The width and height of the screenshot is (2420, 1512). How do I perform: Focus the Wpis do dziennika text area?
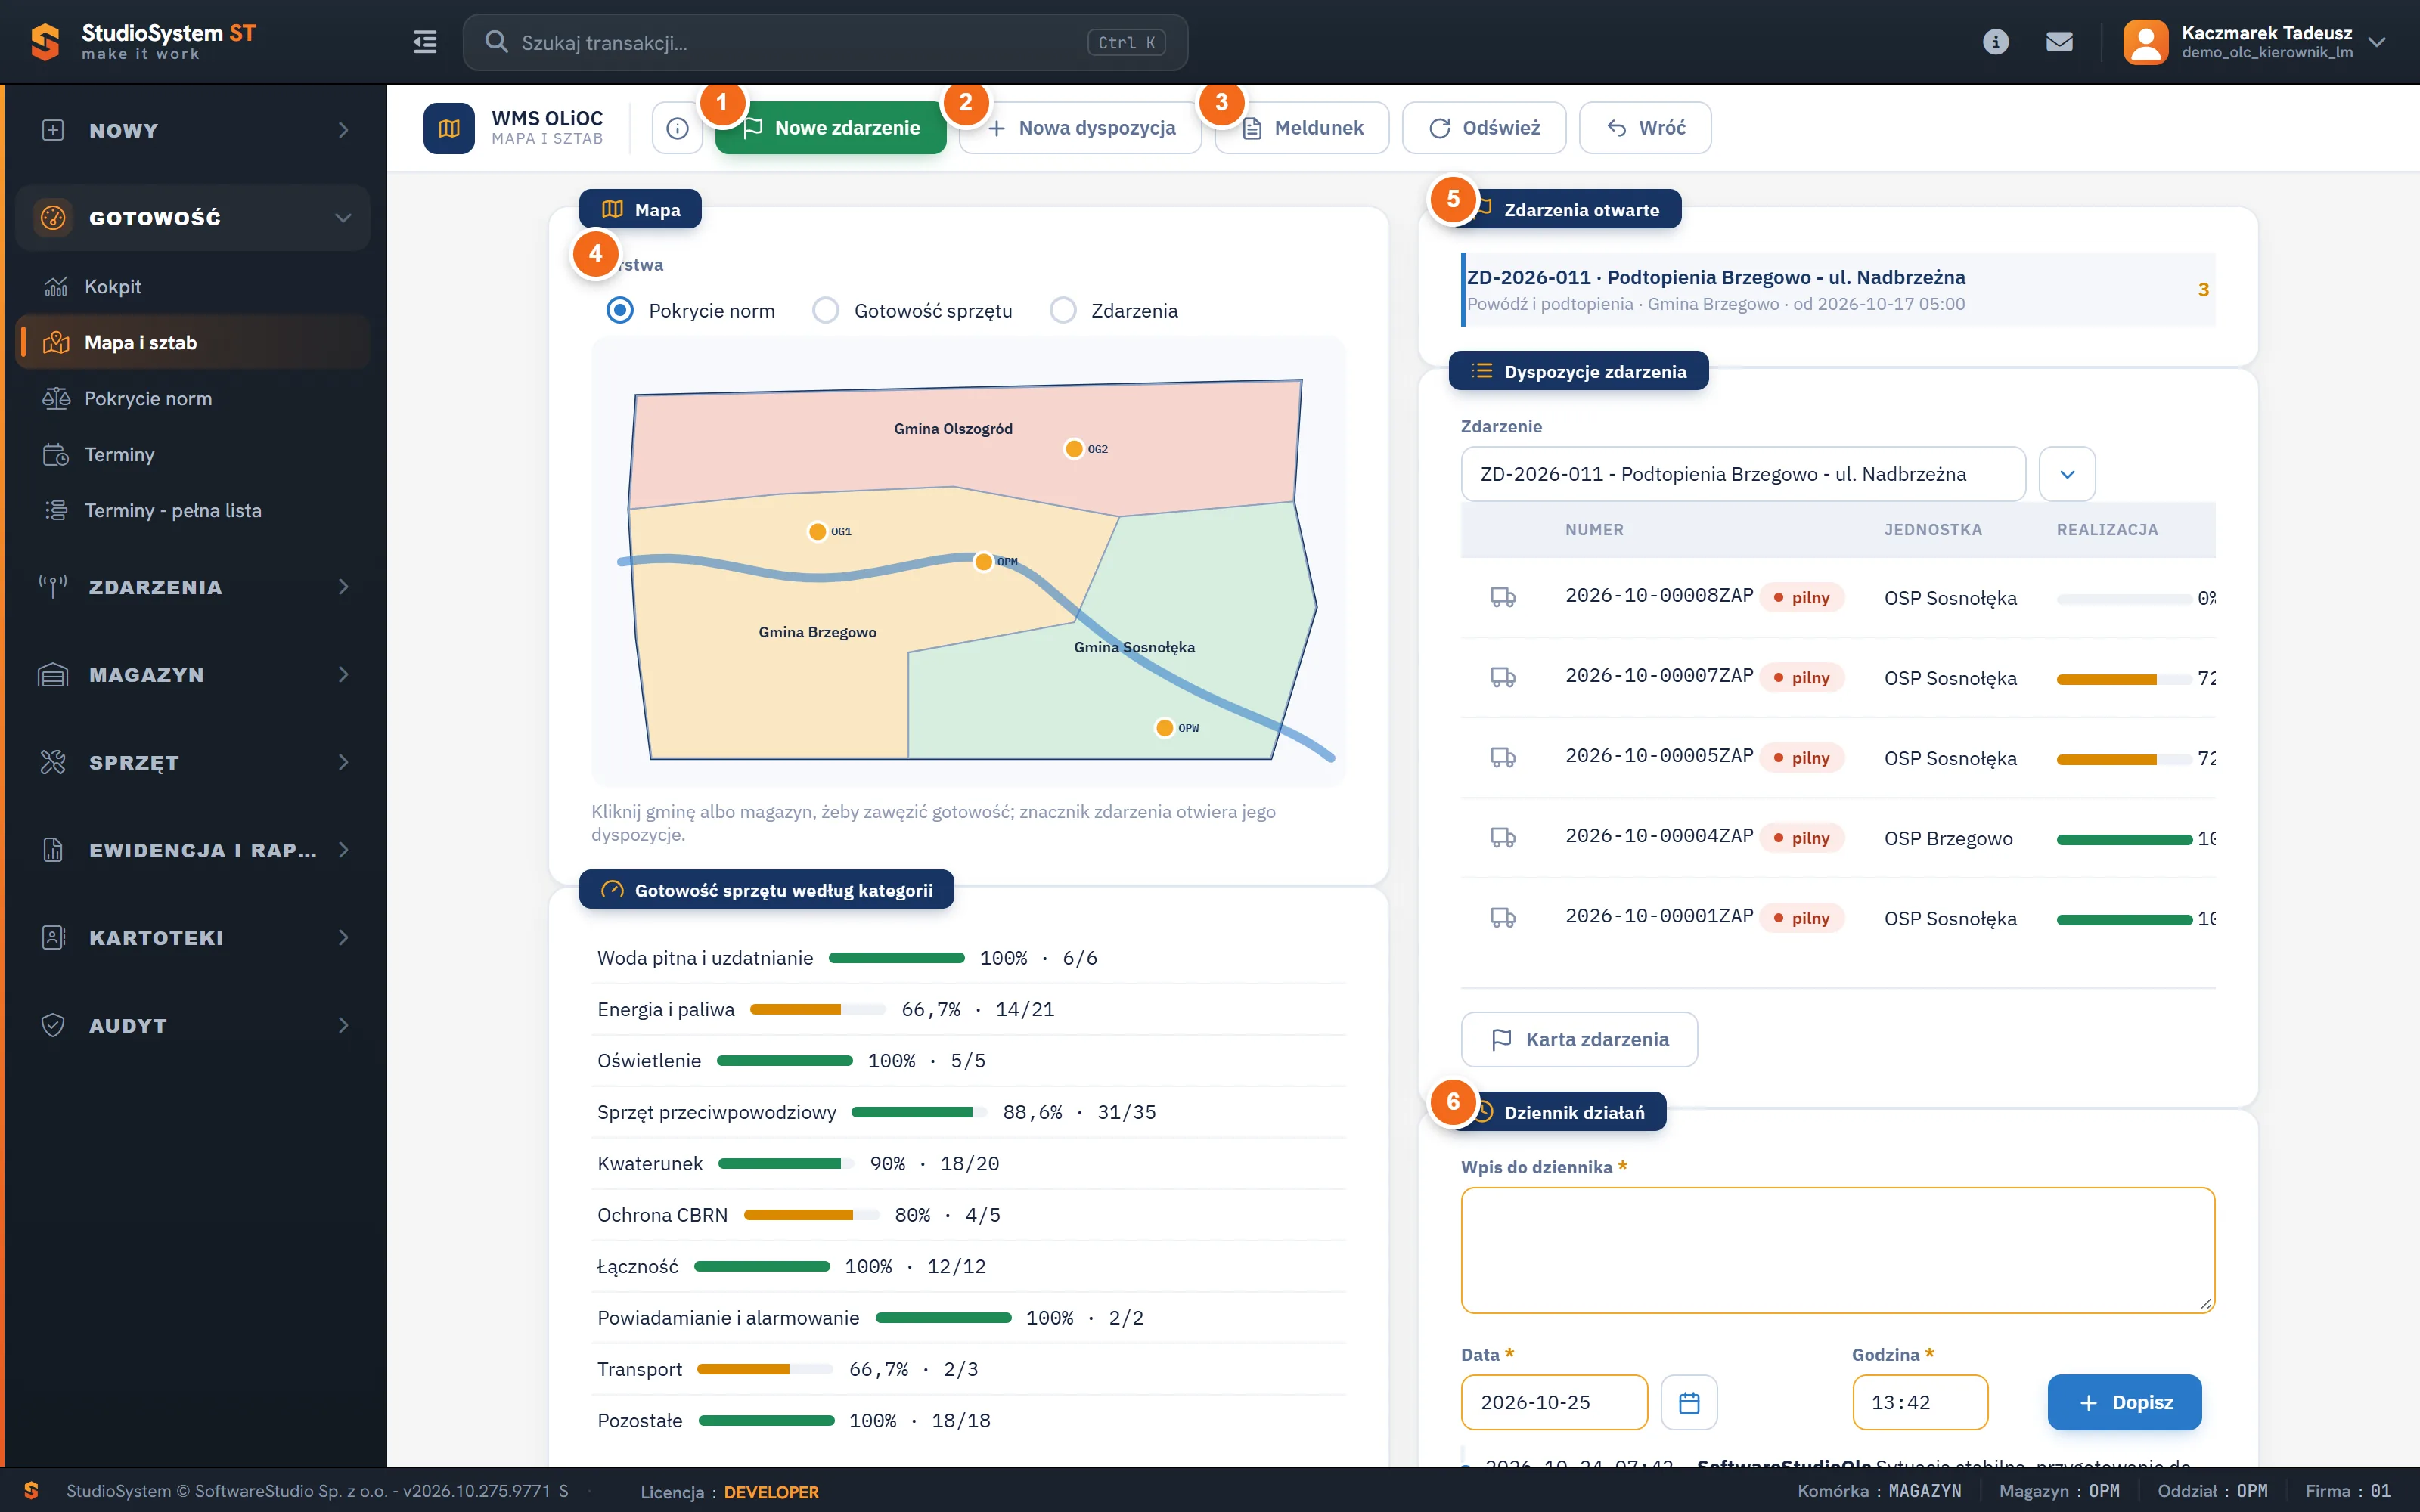[x=1837, y=1250]
